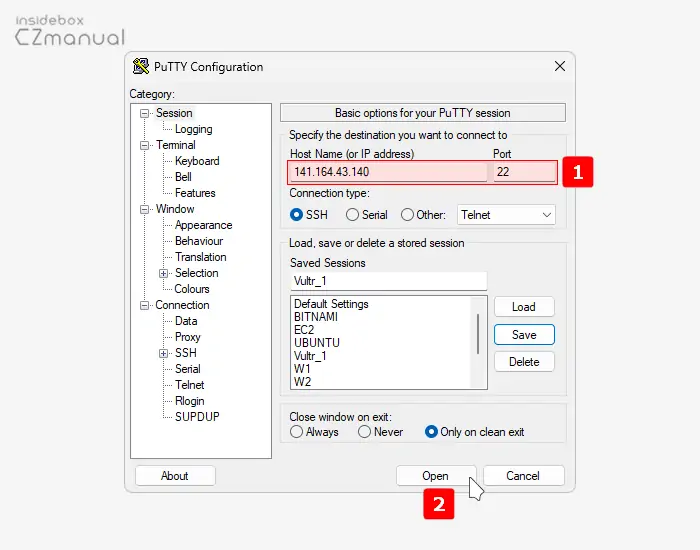The width and height of the screenshot is (700, 550).
Task: Click the Load button
Action: (524, 307)
